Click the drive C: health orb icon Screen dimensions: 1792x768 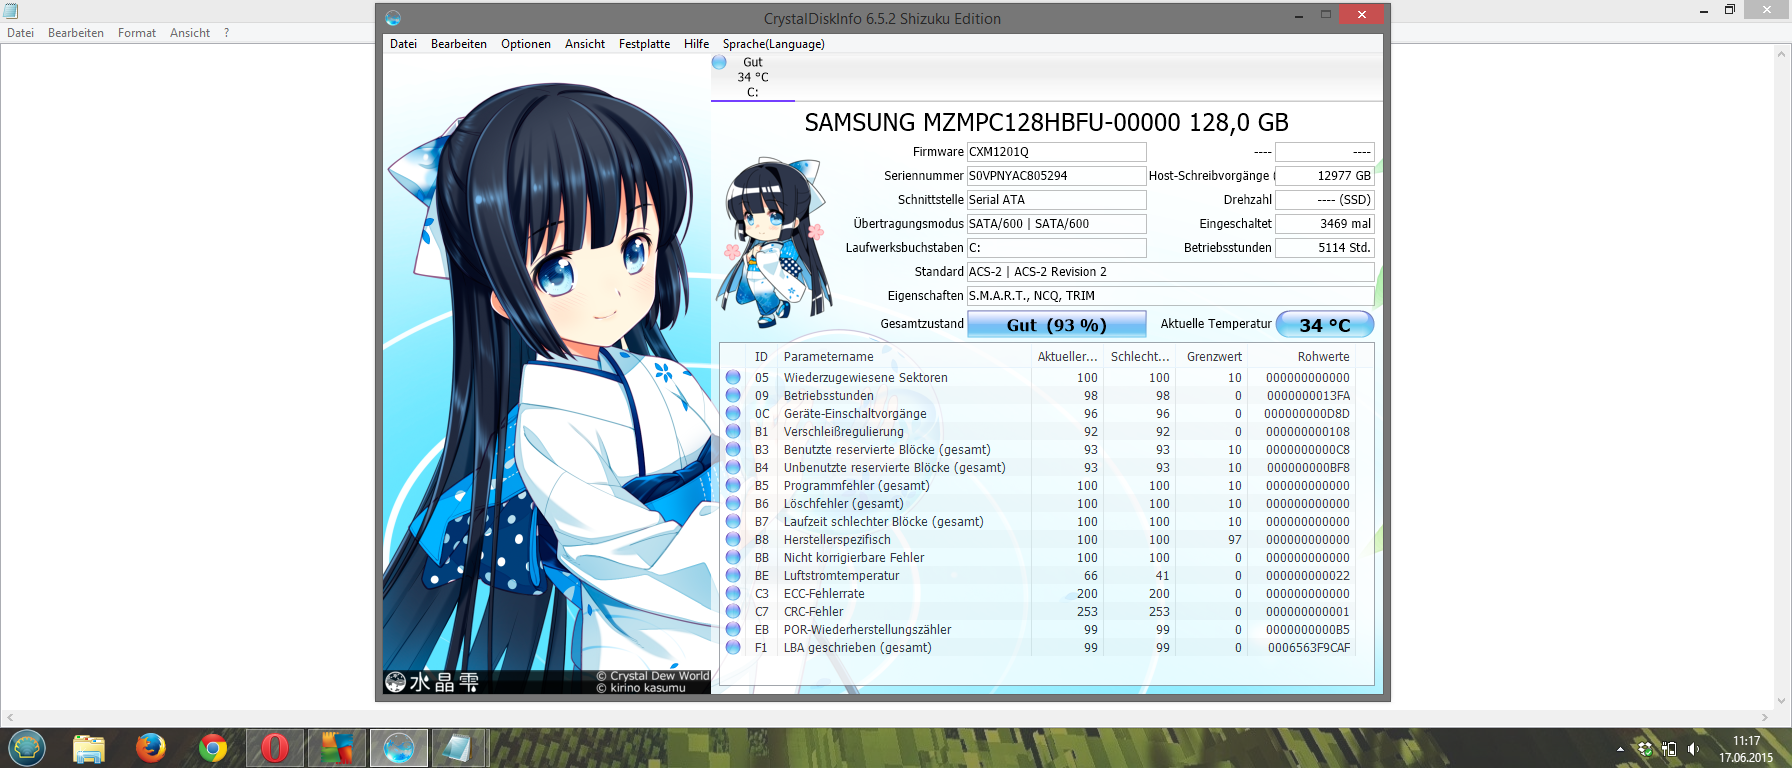point(719,62)
